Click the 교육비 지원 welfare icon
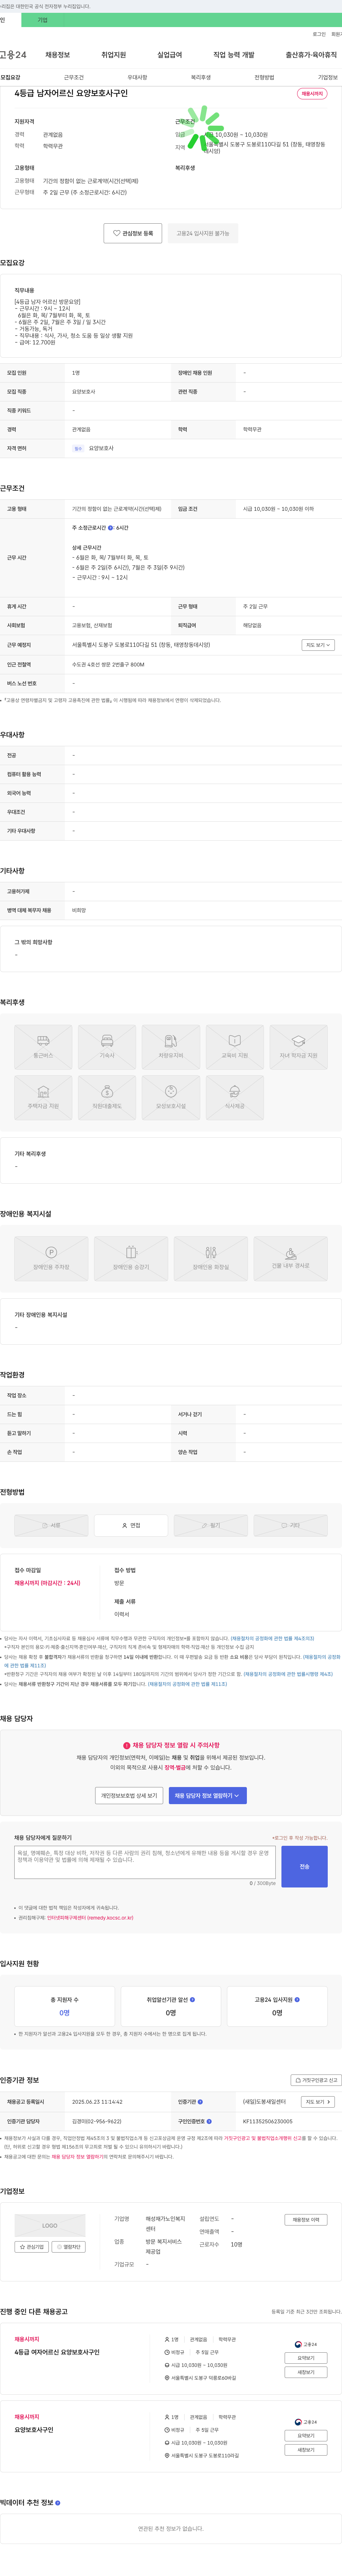Image resolution: width=342 pixels, height=2576 pixels. [235, 1046]
